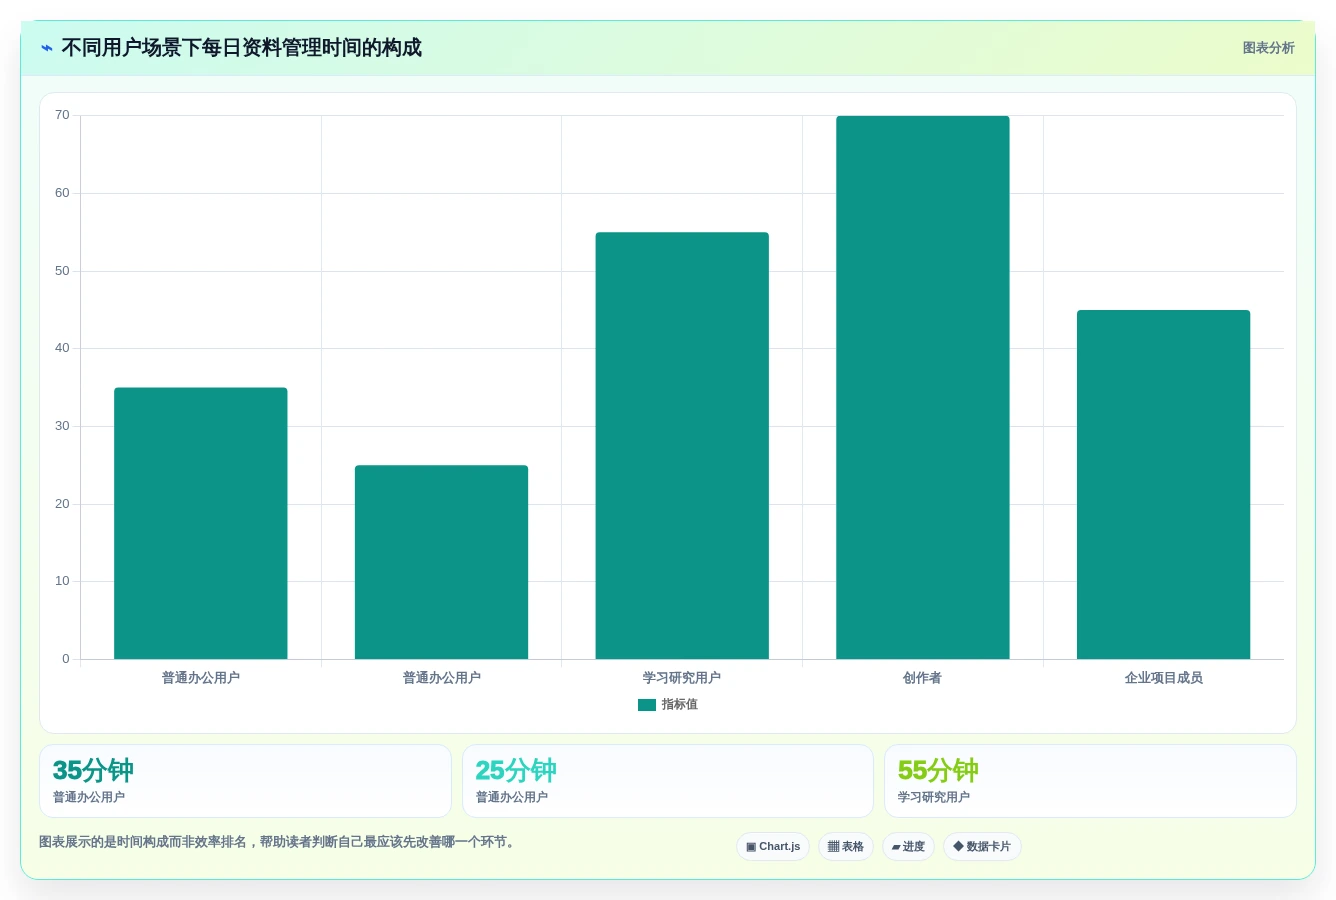Click the 表格 tag chip
1336x900 pixels.
[x=846, y=847]
